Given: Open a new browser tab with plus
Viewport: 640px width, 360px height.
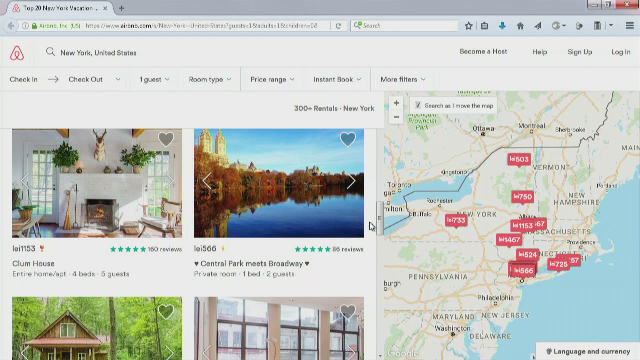Looking at the screenshot, I should point(121,8).
